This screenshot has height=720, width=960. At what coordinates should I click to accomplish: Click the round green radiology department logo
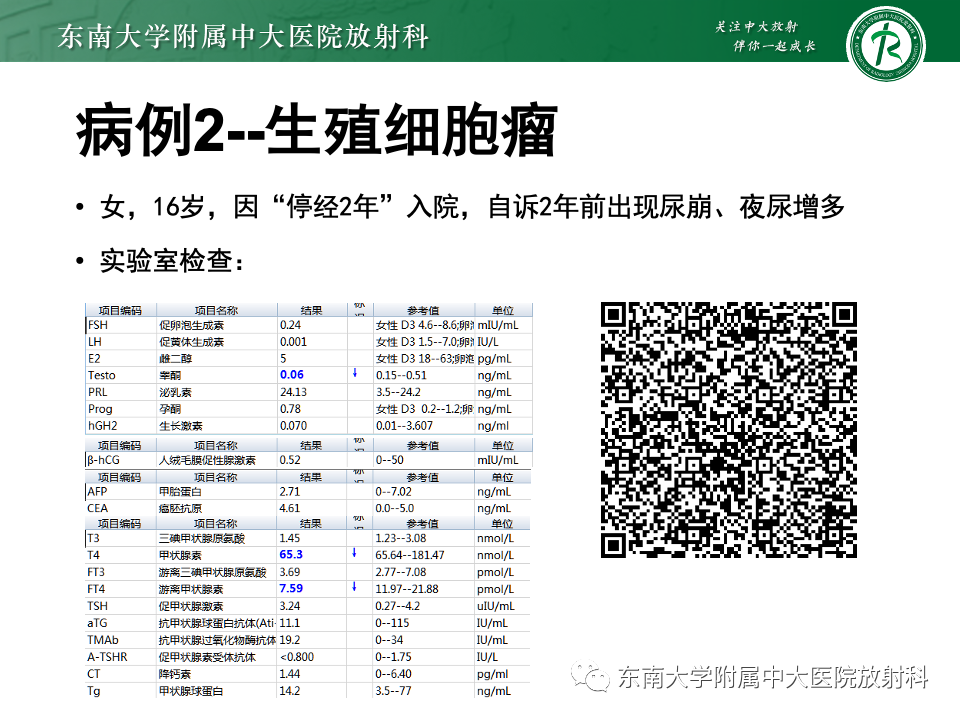point(885,45)
